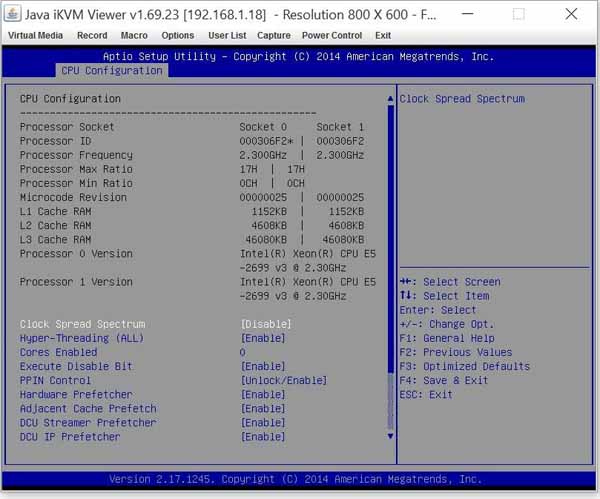600x499 pixels.
Task: Open the Record menu
Action: coord(92,35)
